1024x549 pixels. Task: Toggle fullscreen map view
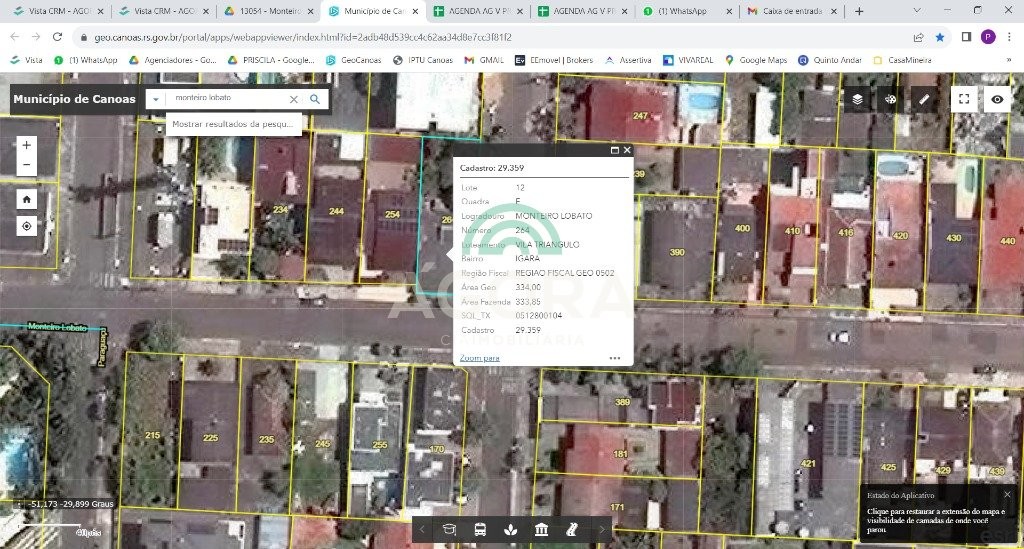click(x=964, y=99)
